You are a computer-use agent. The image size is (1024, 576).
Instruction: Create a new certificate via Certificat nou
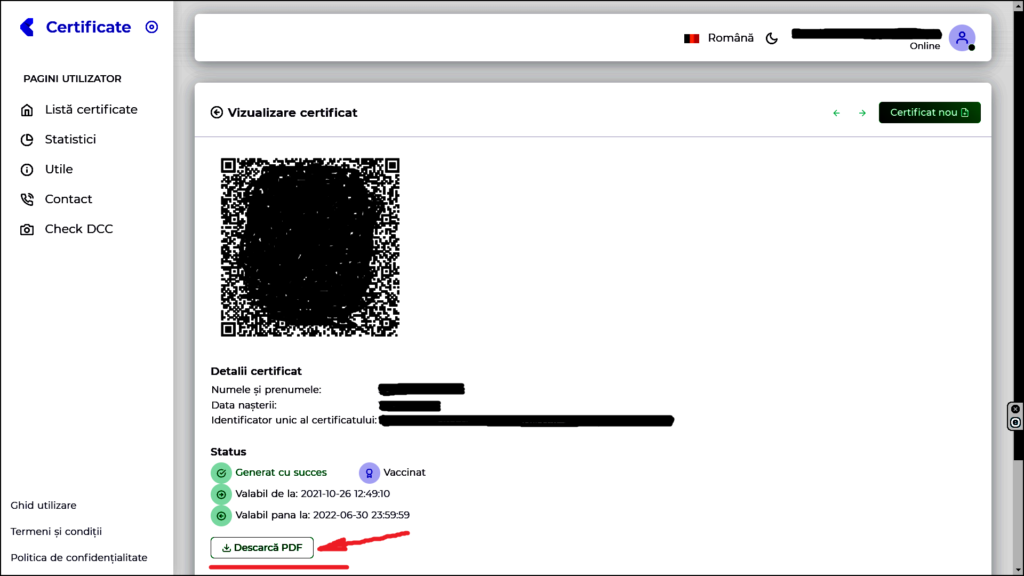(x=929, y=112)
